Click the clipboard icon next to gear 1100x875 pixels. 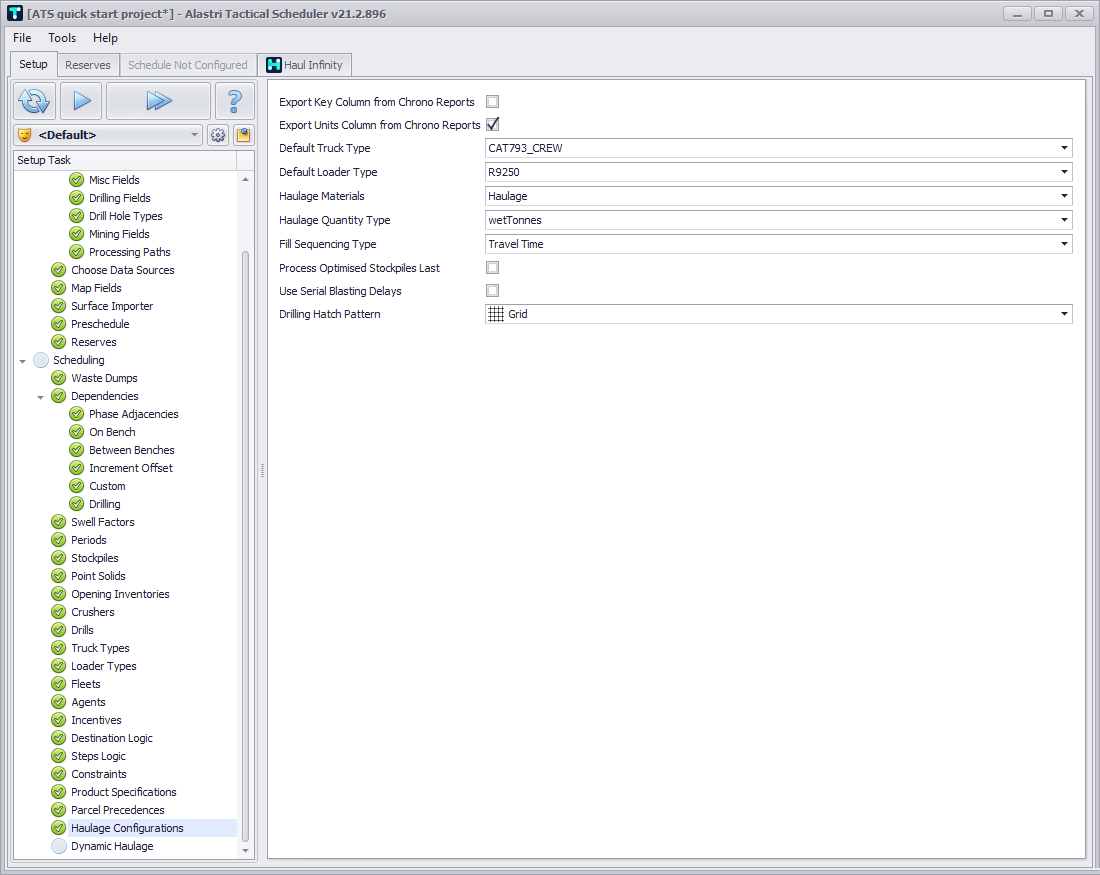click(243, 135)
